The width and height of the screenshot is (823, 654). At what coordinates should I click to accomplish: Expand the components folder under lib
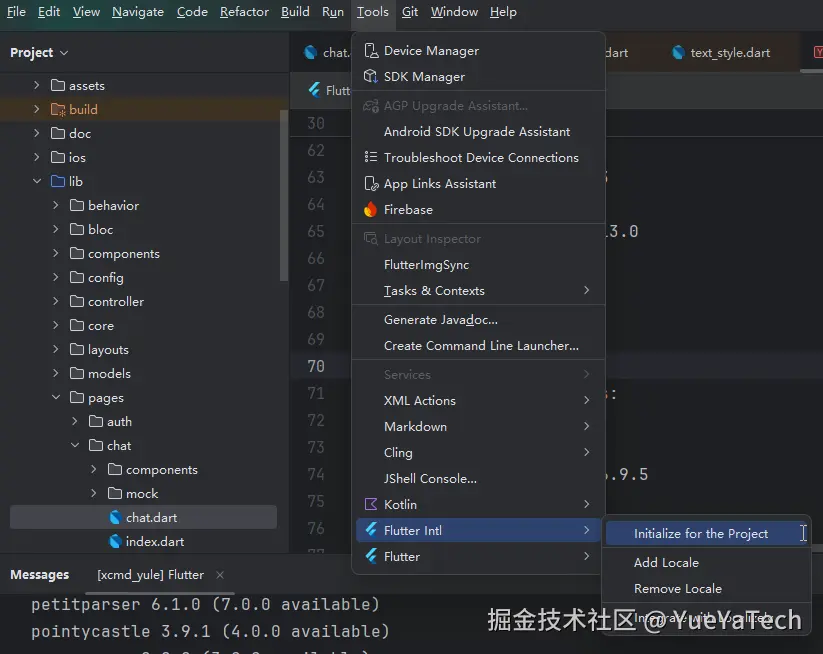(x=56, y=254)
